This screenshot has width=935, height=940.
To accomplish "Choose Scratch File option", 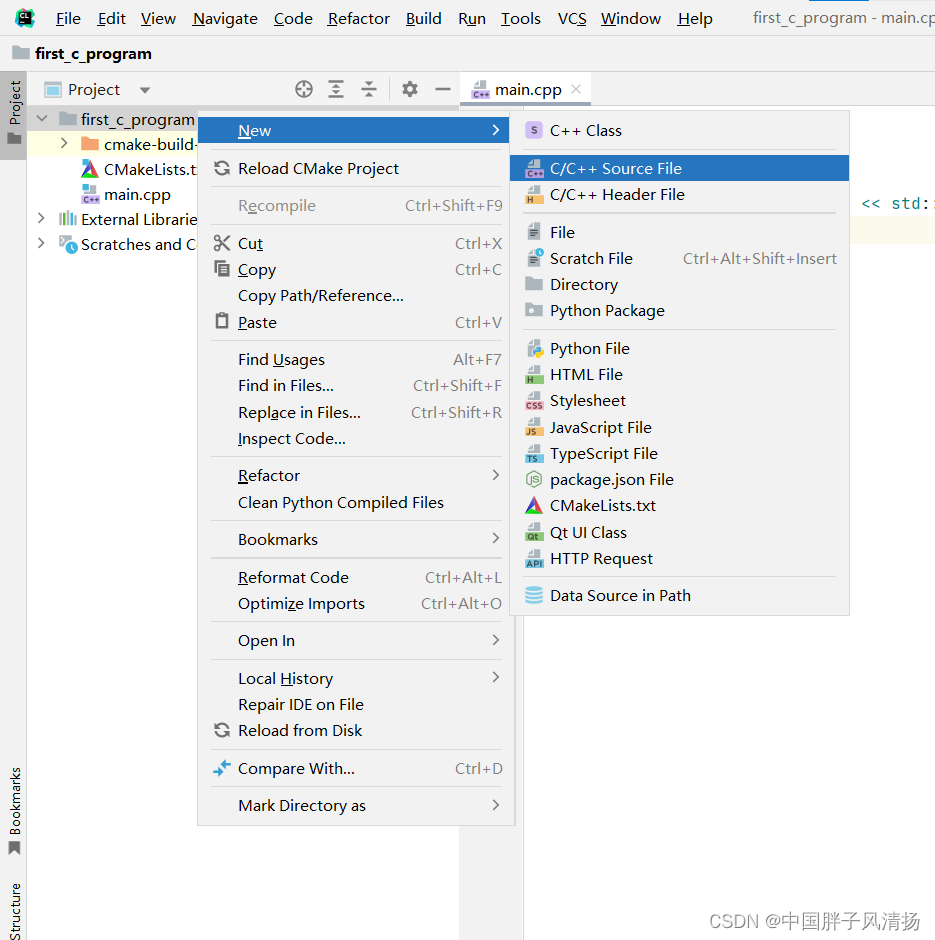I will click(x=679, y=258).
